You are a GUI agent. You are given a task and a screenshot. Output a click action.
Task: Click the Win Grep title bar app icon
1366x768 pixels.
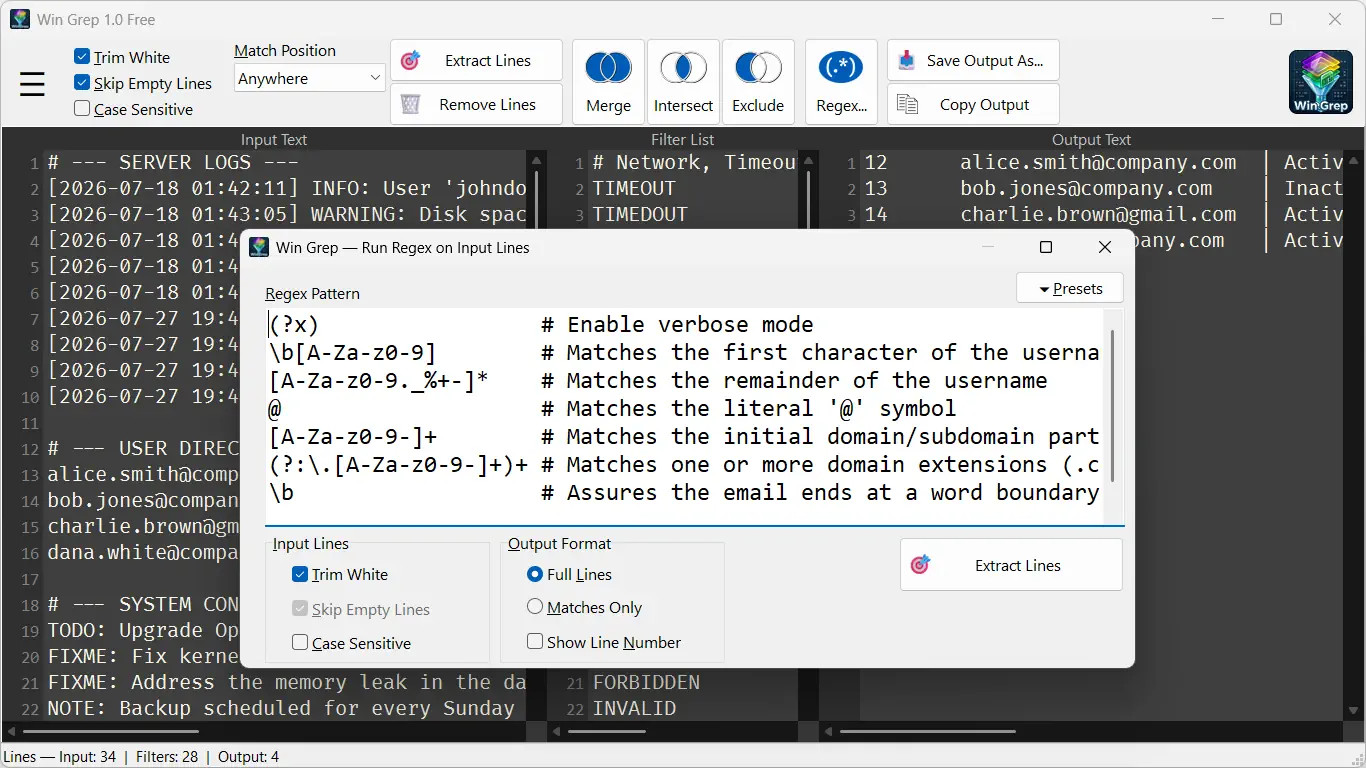20,19
